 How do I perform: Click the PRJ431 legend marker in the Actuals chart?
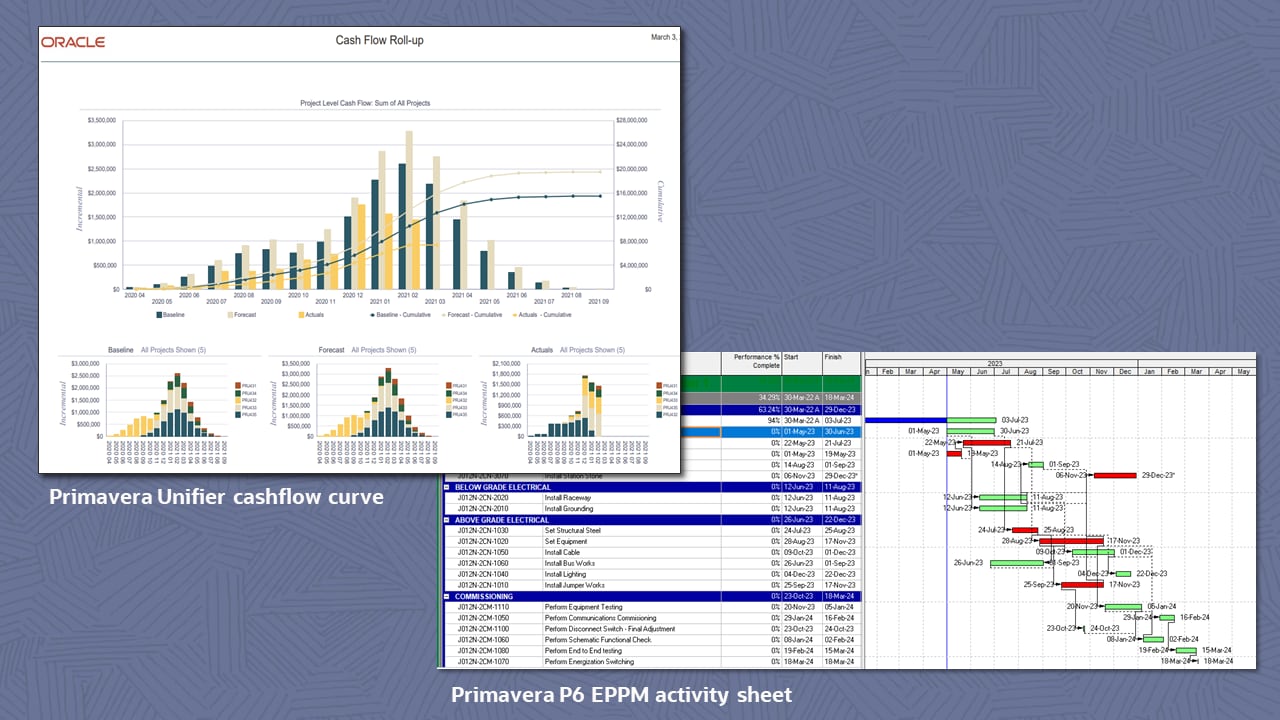pos(657,384)
